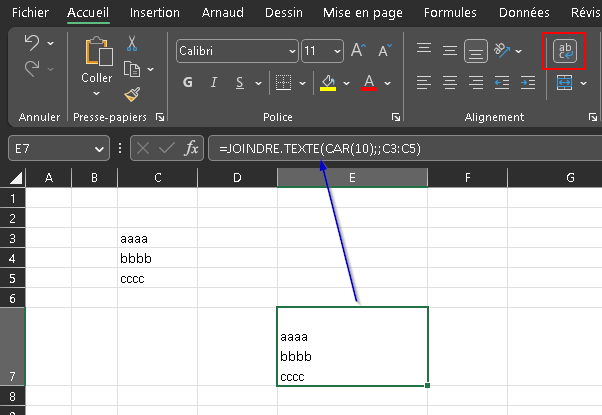Click the Decrease font size icon
This screenshot has height=415, width=602.
385,50
